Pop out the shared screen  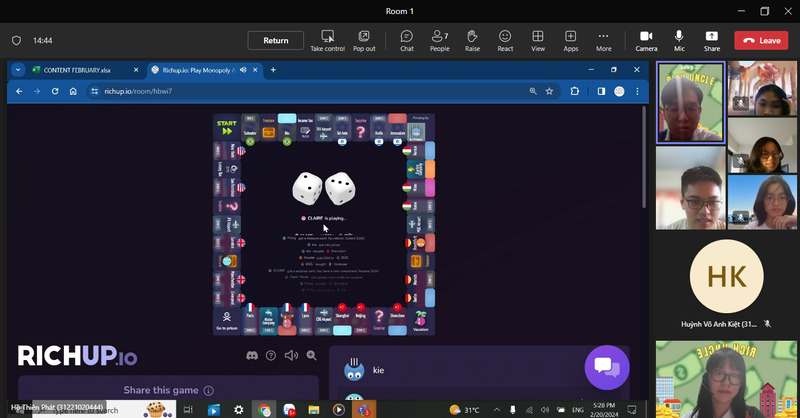click(364, 41)
